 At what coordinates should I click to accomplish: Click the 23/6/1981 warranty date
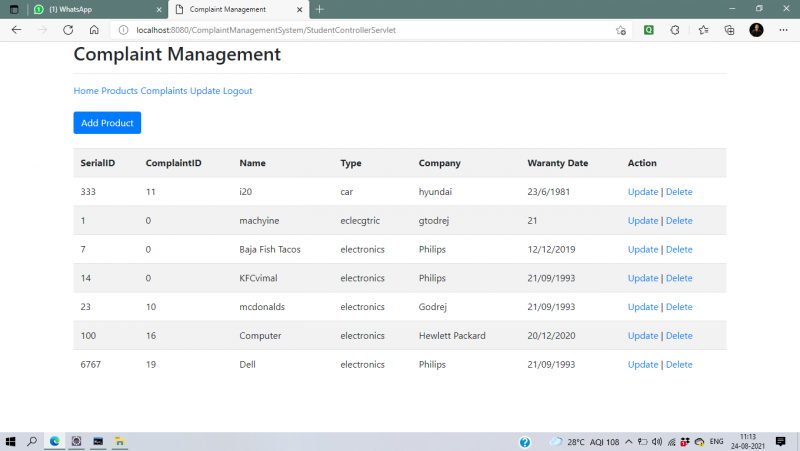click(x=548, y=192)
